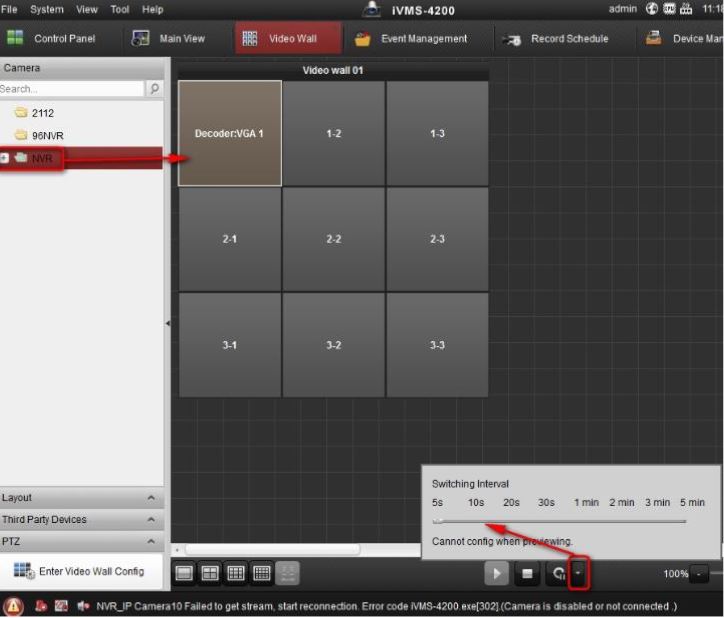Select video wall window 2-1
This screenshot has height=618, width=724.
229,239
